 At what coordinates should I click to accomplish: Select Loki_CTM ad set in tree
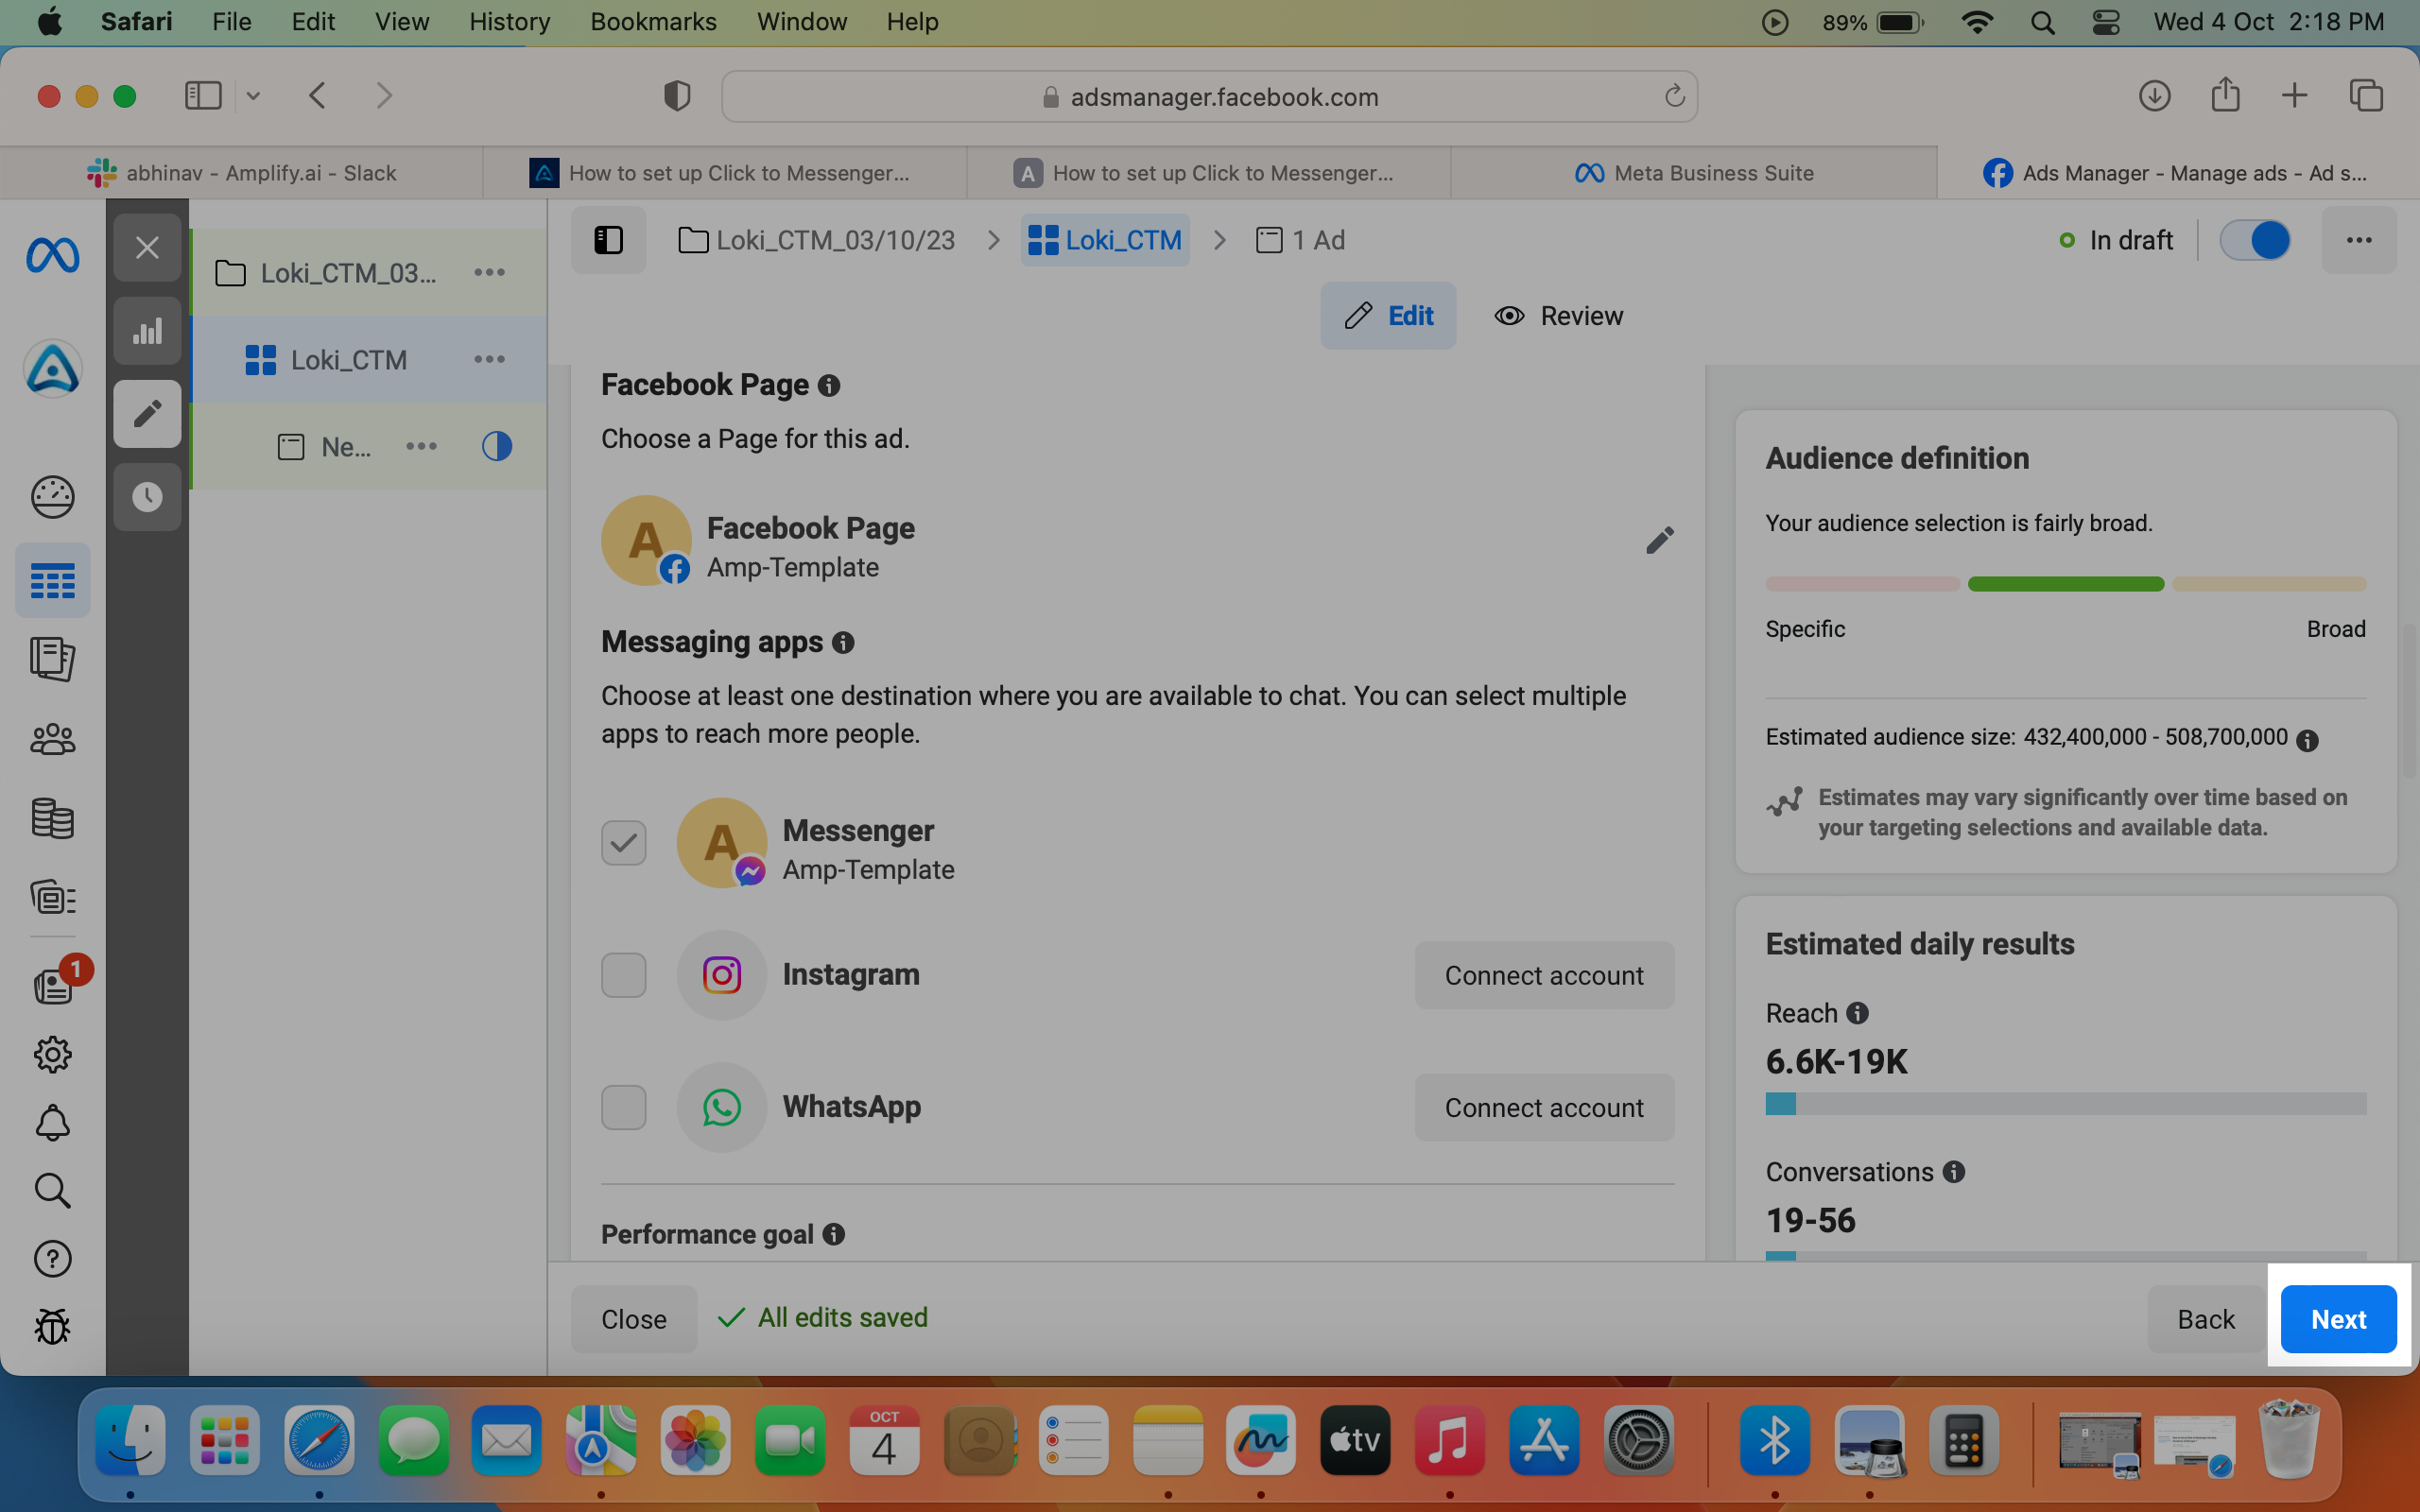[x=368, y=359]
